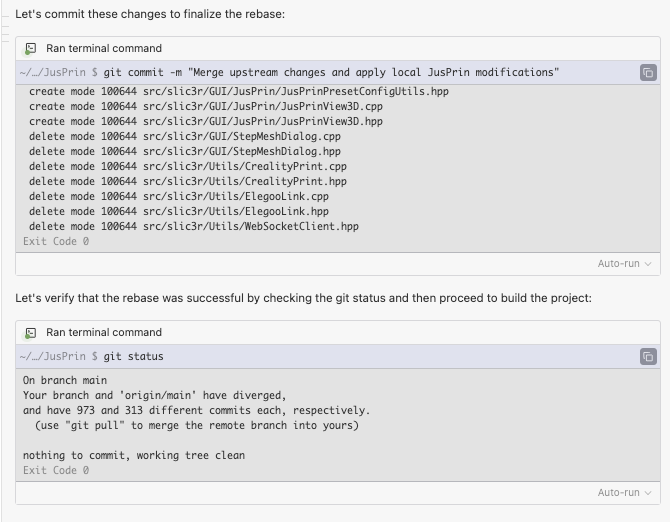670x522 pixels.
Task: Click line create mode JusPrinView3D.cpp
Action: (x=206, y=106)
